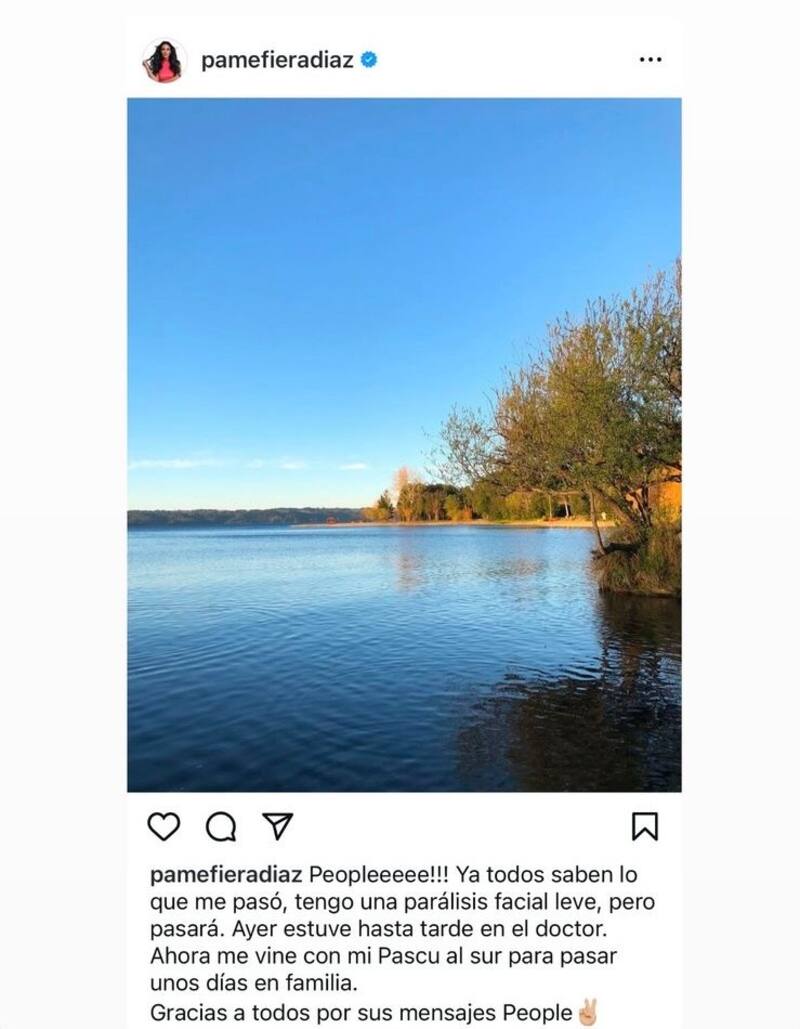800x1029 pixels.
Task: Click the "Gracias a todos por sus mensajes" line
Action: (326, 1013)
